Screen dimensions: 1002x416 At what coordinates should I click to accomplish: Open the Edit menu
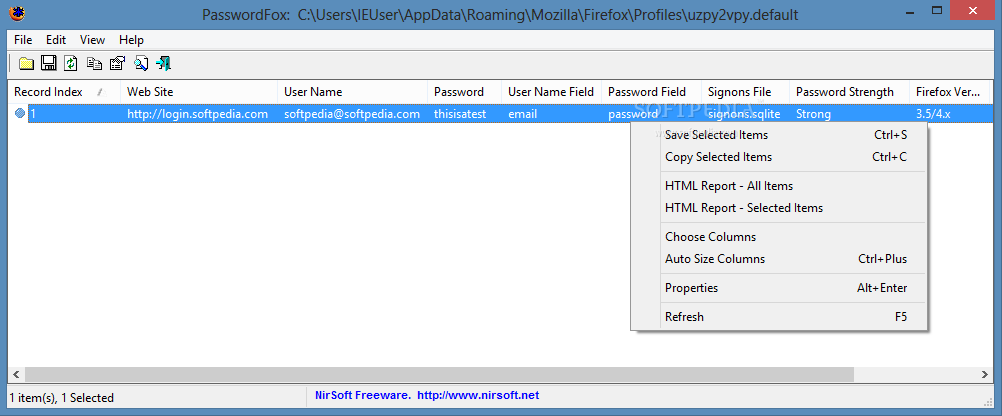tap(56, 40)
